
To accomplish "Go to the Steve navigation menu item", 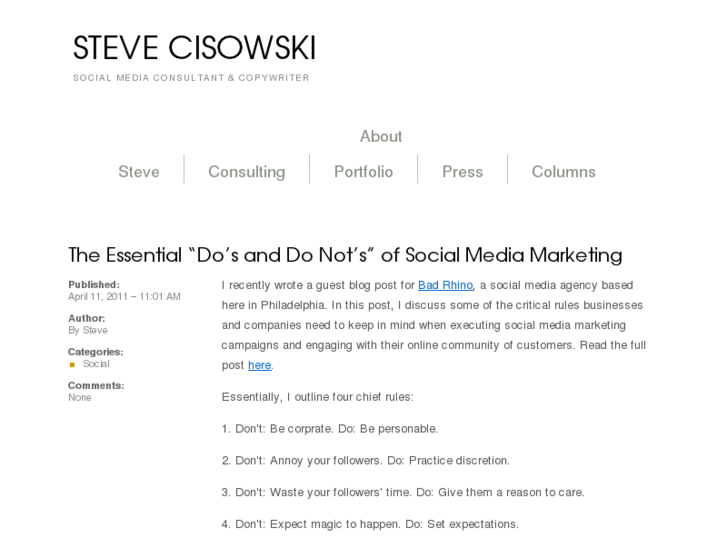I will point(139,171).
